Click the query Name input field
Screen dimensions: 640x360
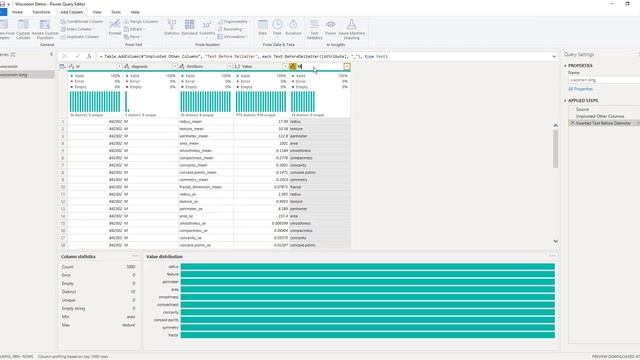coord(604,80)
